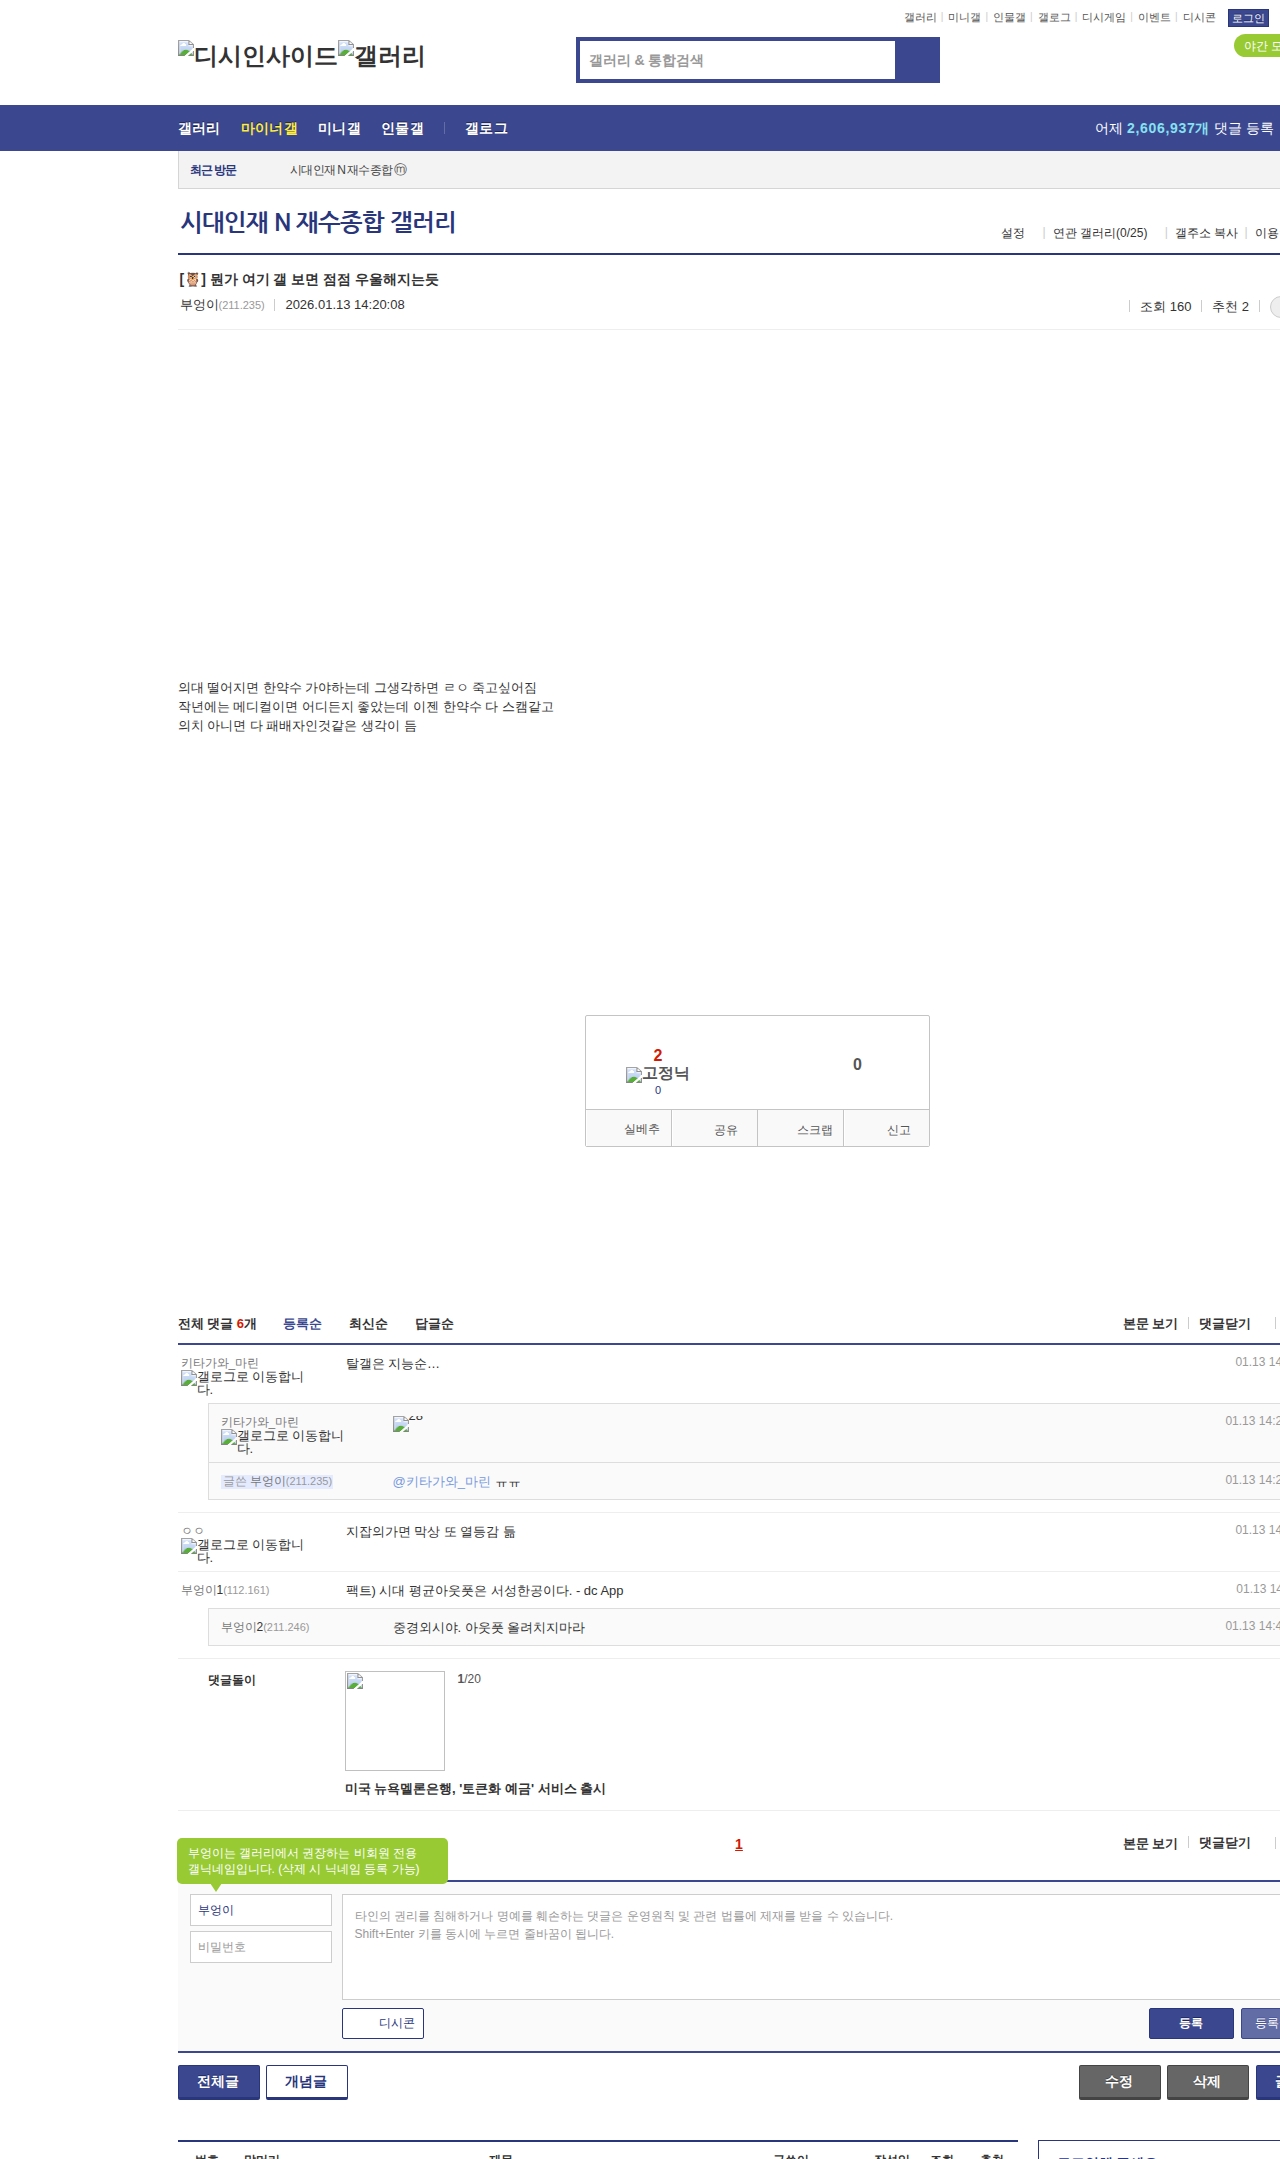Click the 개념글 button

(306, 2081)
